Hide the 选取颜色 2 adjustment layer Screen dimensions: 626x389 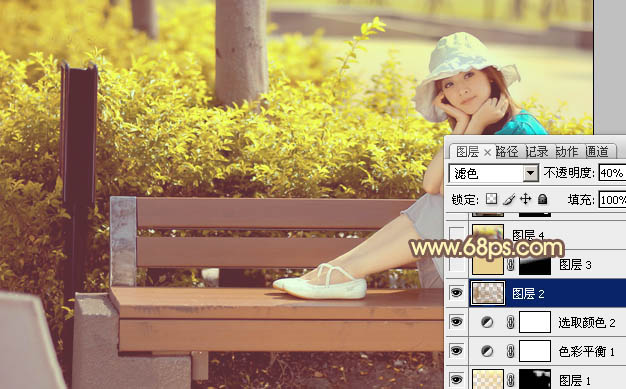pyautogui.click(x=457, y=322)
